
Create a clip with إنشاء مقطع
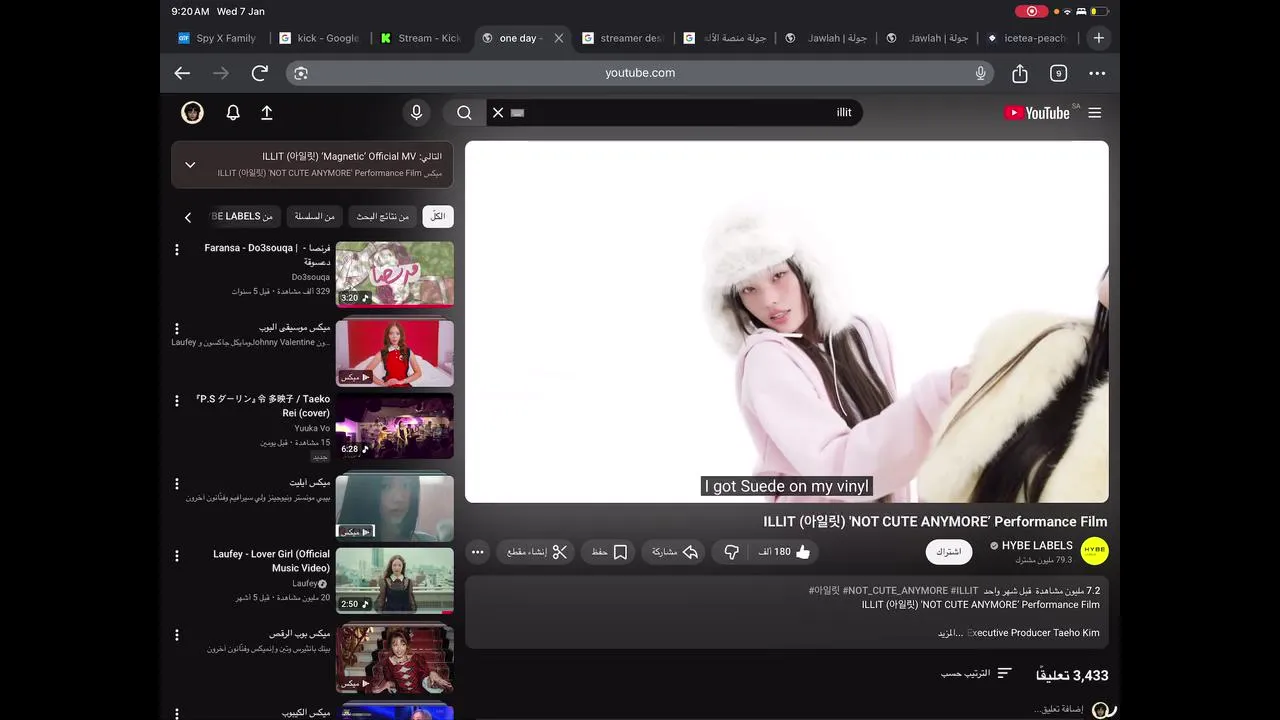tap(535, 552)
